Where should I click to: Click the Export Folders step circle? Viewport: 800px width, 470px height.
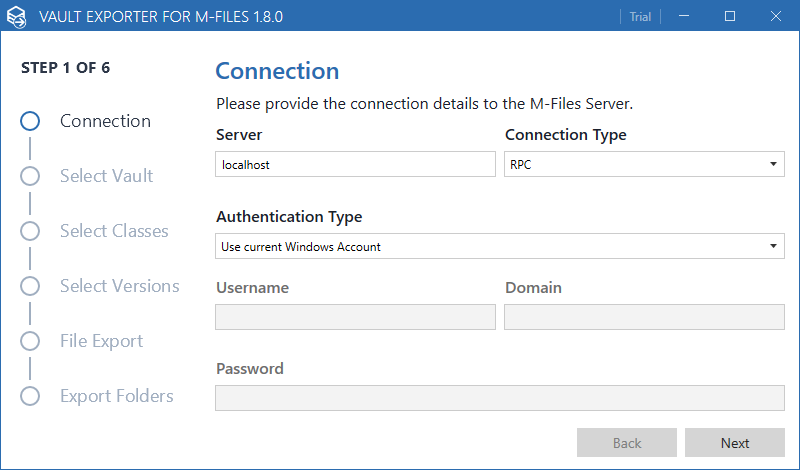pyautogui.click(x=30, y=396)
